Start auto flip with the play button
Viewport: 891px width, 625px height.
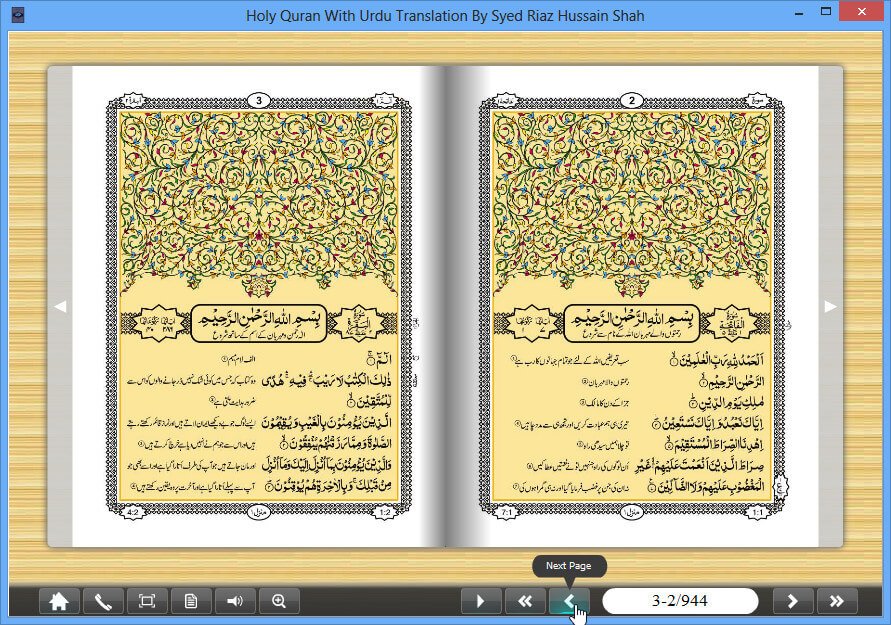click(481, 601)
